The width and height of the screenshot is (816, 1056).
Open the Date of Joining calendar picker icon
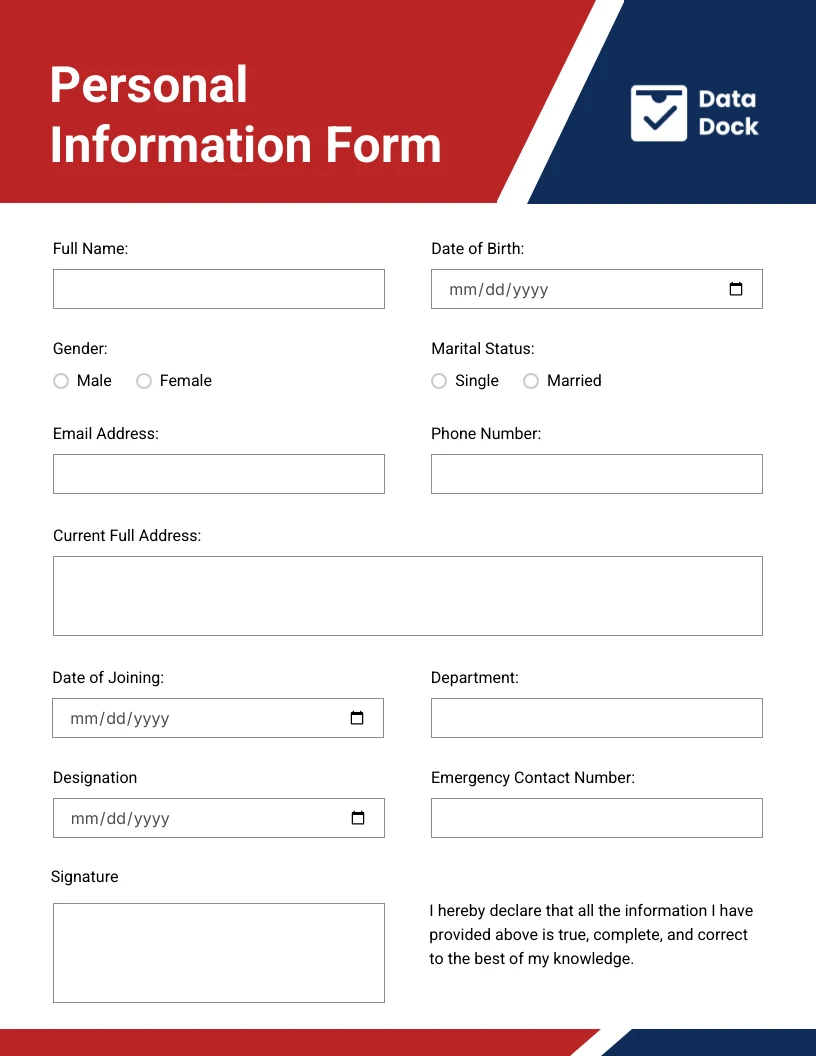pyautogui.click(x=357, y=718)
